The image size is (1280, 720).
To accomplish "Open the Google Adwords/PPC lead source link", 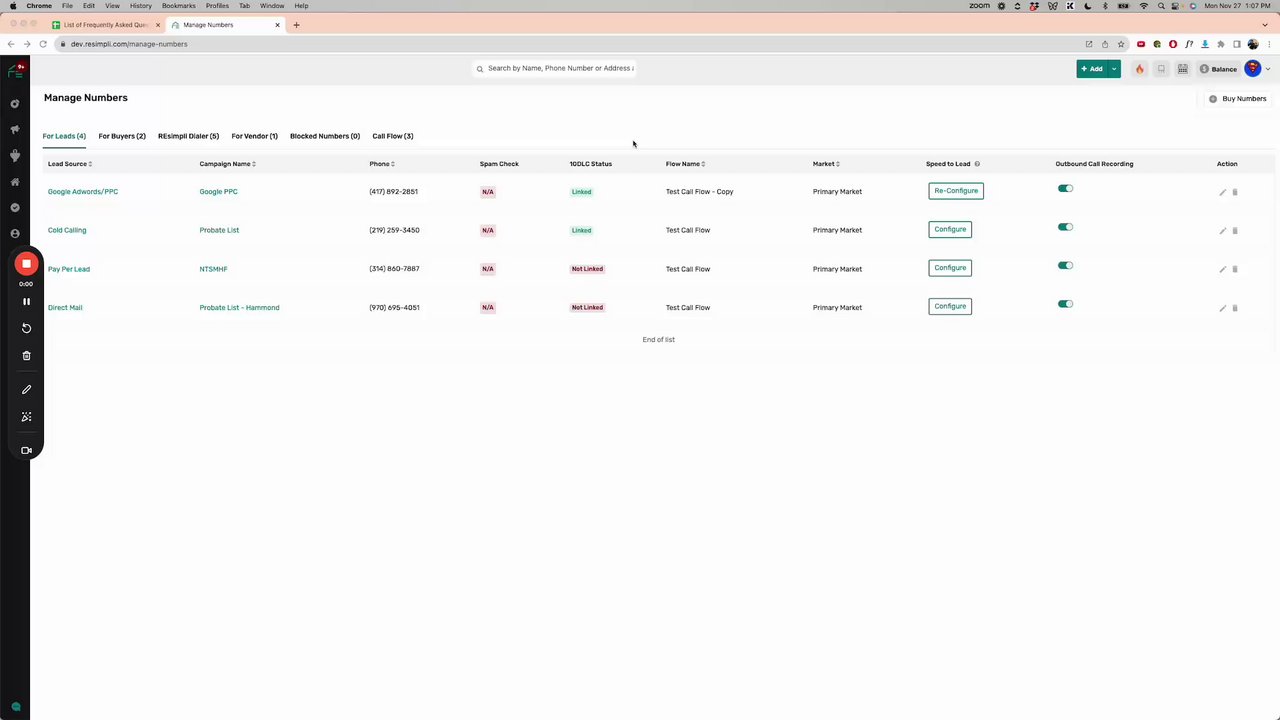I will (83, 192).
